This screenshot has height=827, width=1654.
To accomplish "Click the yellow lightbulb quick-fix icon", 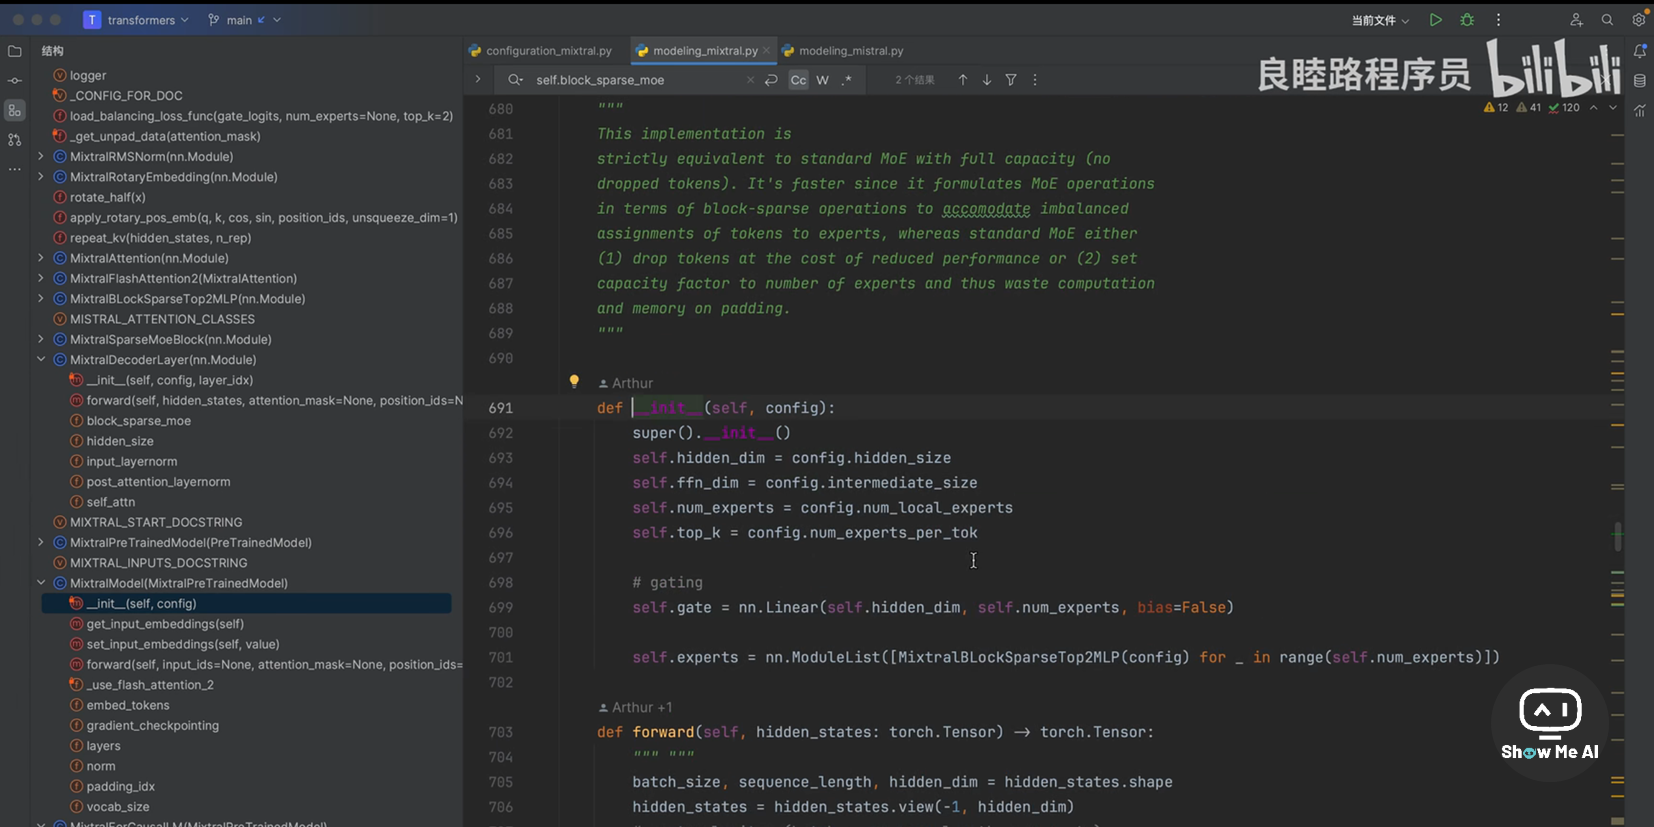I will coord(574,381).
